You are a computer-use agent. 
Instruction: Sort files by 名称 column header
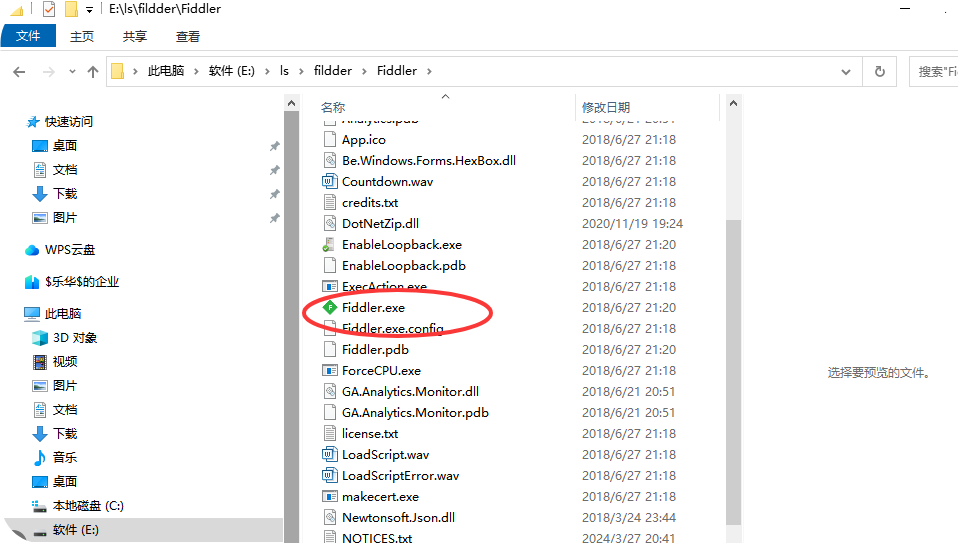(x=333, y=108)
